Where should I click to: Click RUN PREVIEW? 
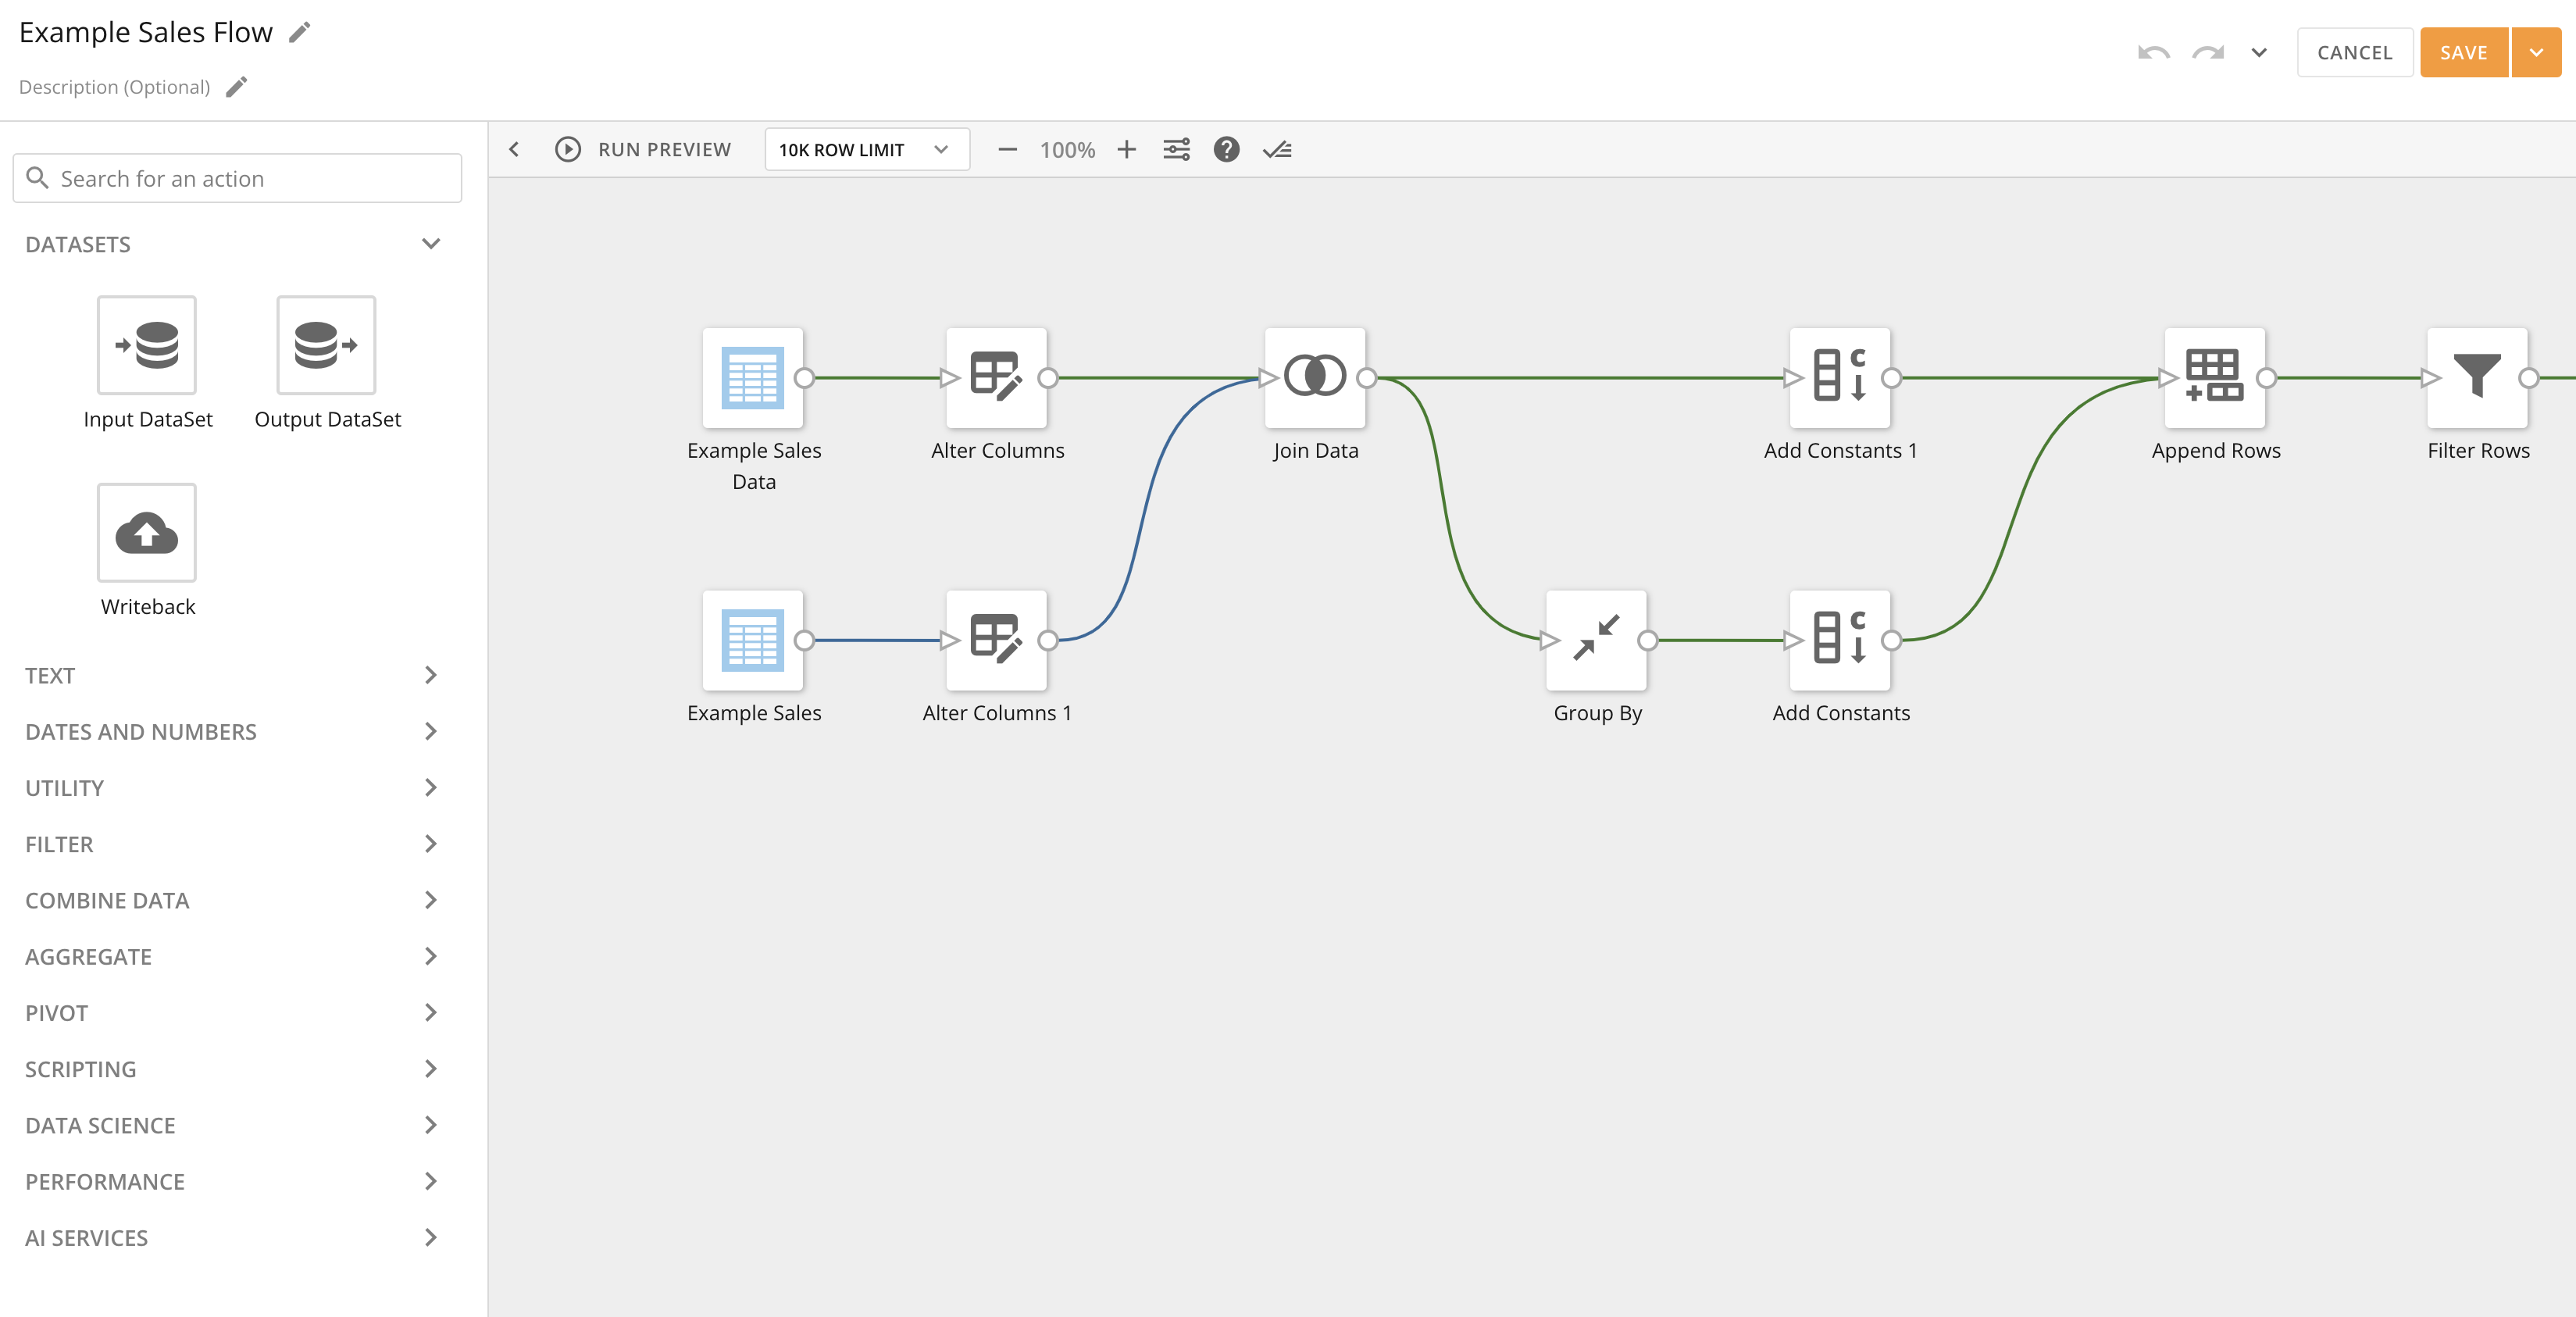coord(644,150)
